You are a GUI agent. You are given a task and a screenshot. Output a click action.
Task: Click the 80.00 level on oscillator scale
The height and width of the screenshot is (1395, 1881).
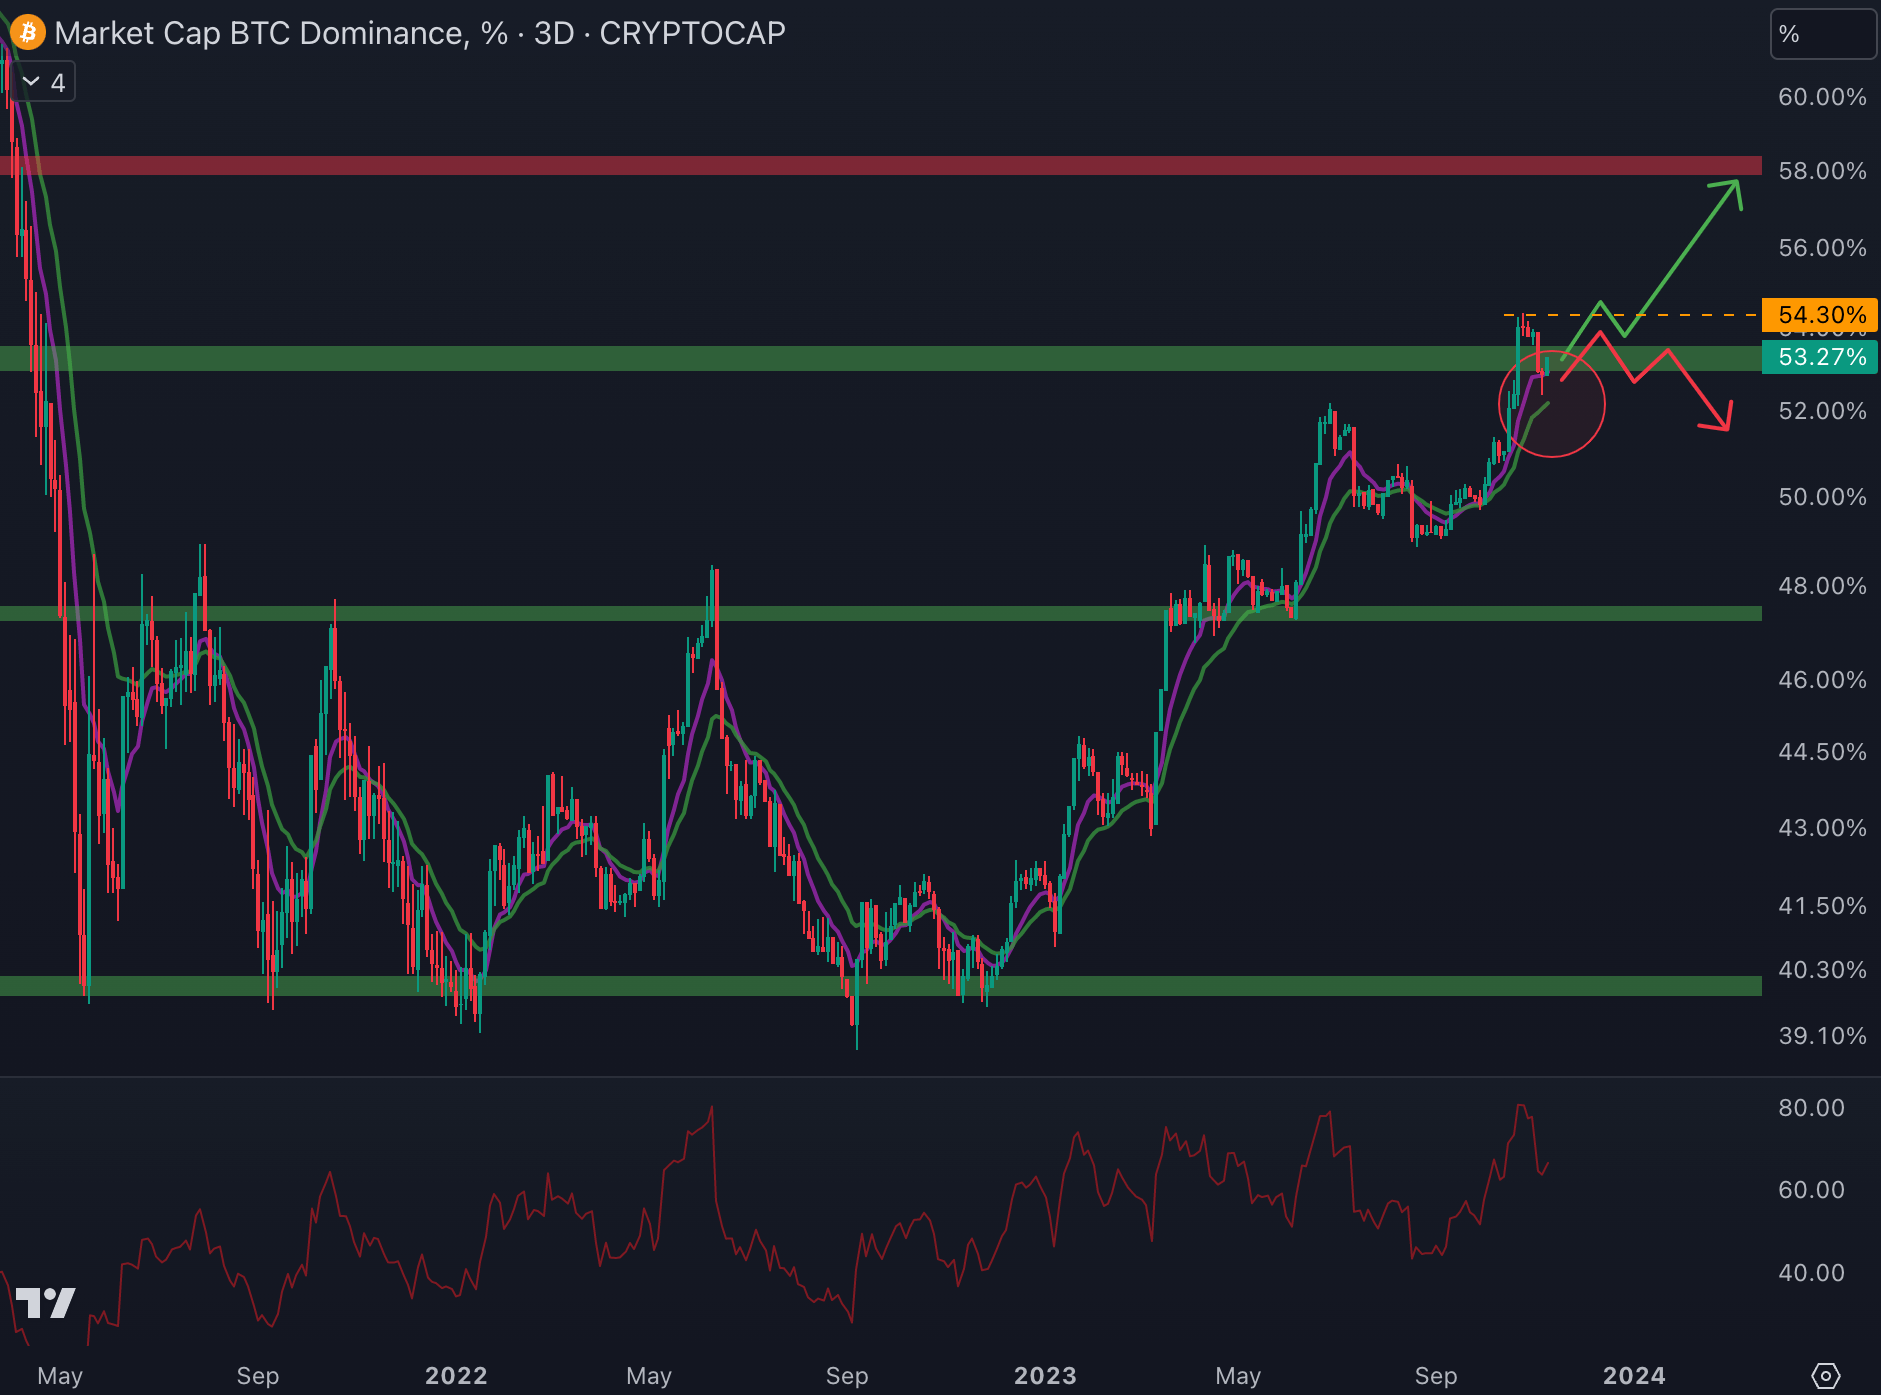pyautogui.click(x=1811, y=1108)
